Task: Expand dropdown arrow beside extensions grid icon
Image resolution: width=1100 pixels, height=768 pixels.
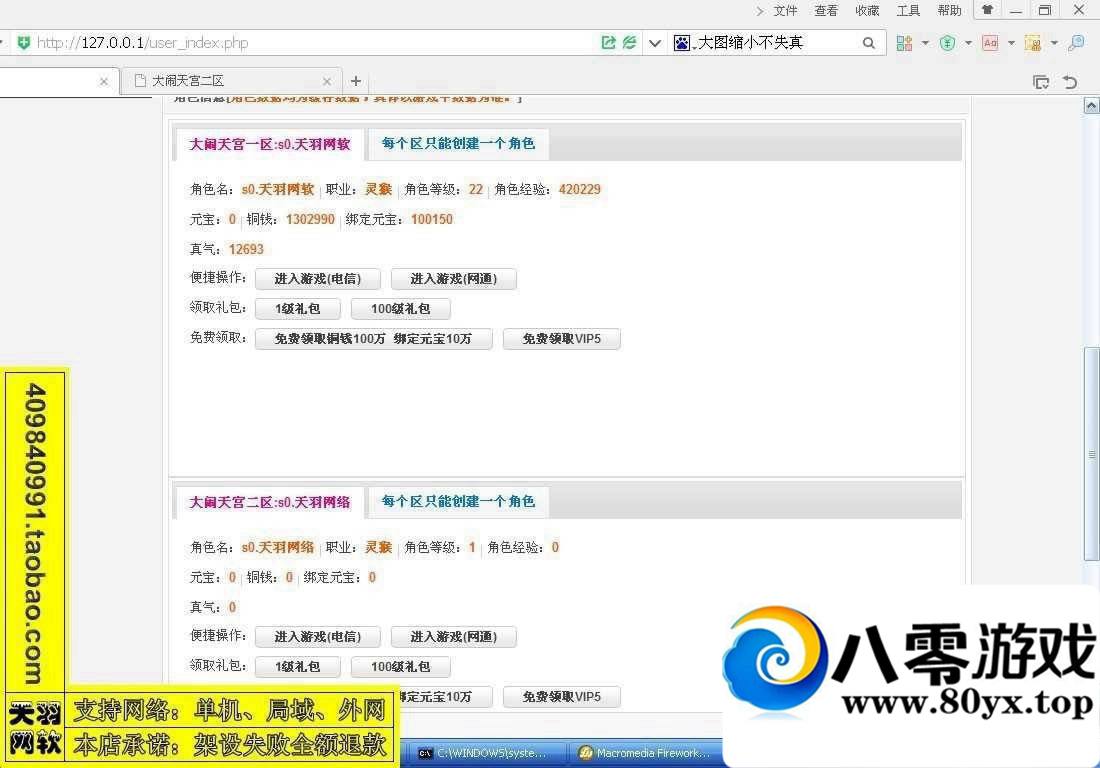Action: point(925,43)
